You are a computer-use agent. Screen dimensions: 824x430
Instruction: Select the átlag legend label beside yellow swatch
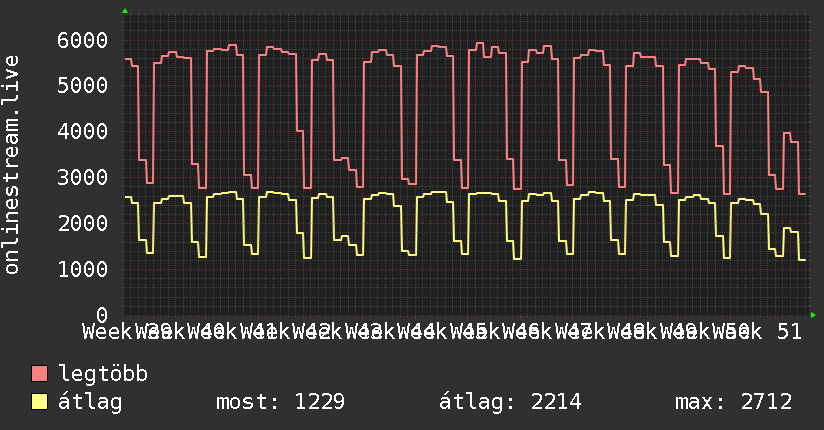pos(90,402)
